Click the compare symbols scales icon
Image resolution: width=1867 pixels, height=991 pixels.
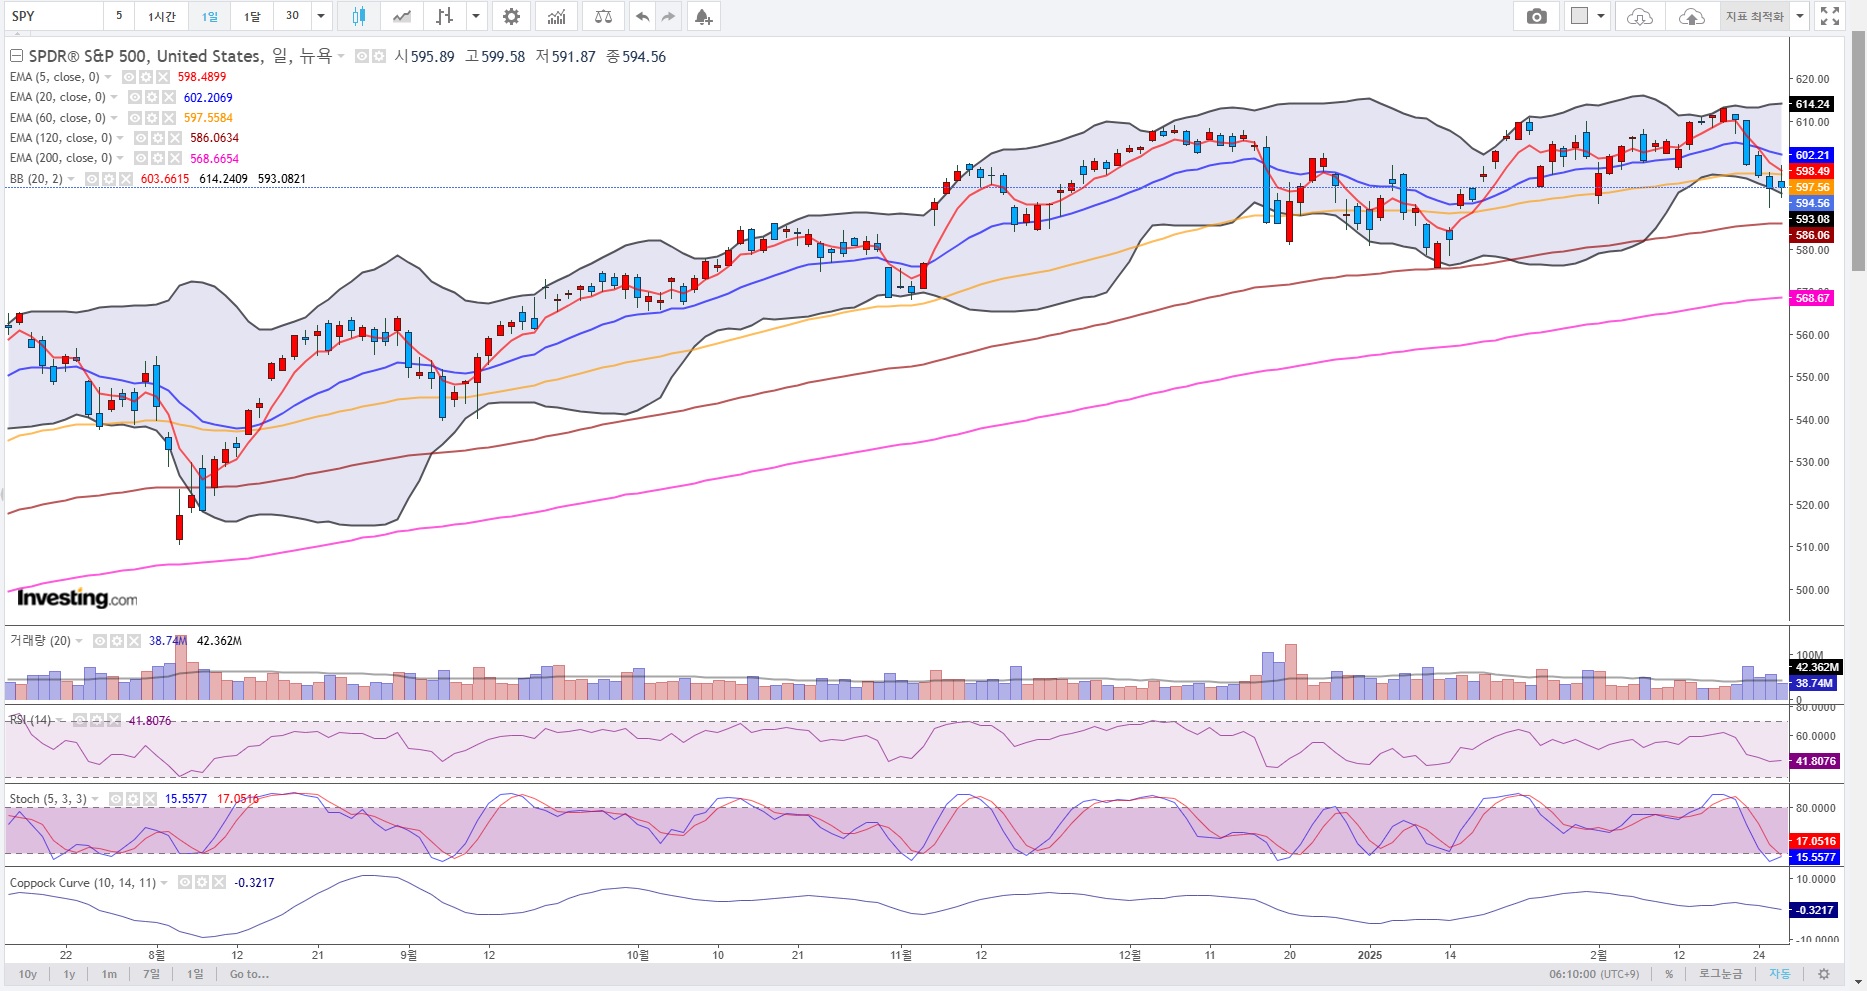coord(603,16)
